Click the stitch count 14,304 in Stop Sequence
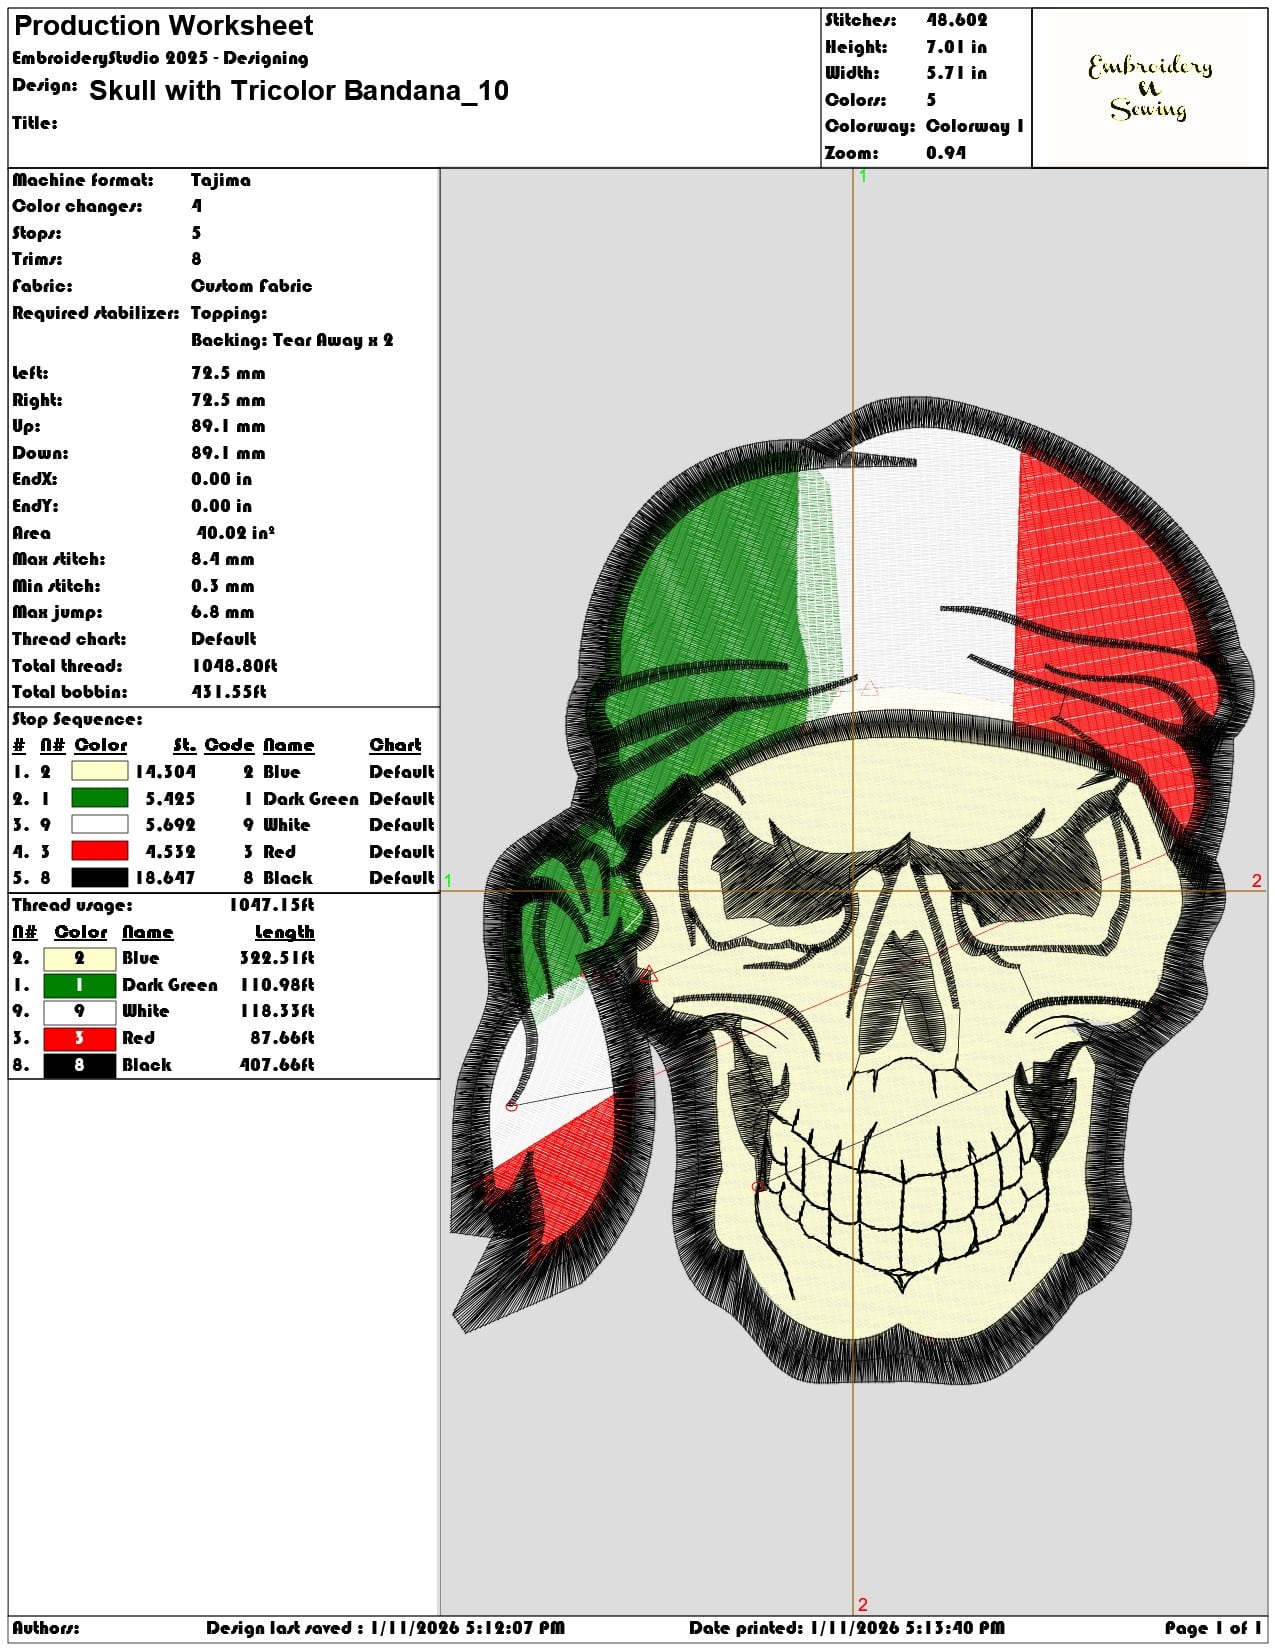 [166, 772]
